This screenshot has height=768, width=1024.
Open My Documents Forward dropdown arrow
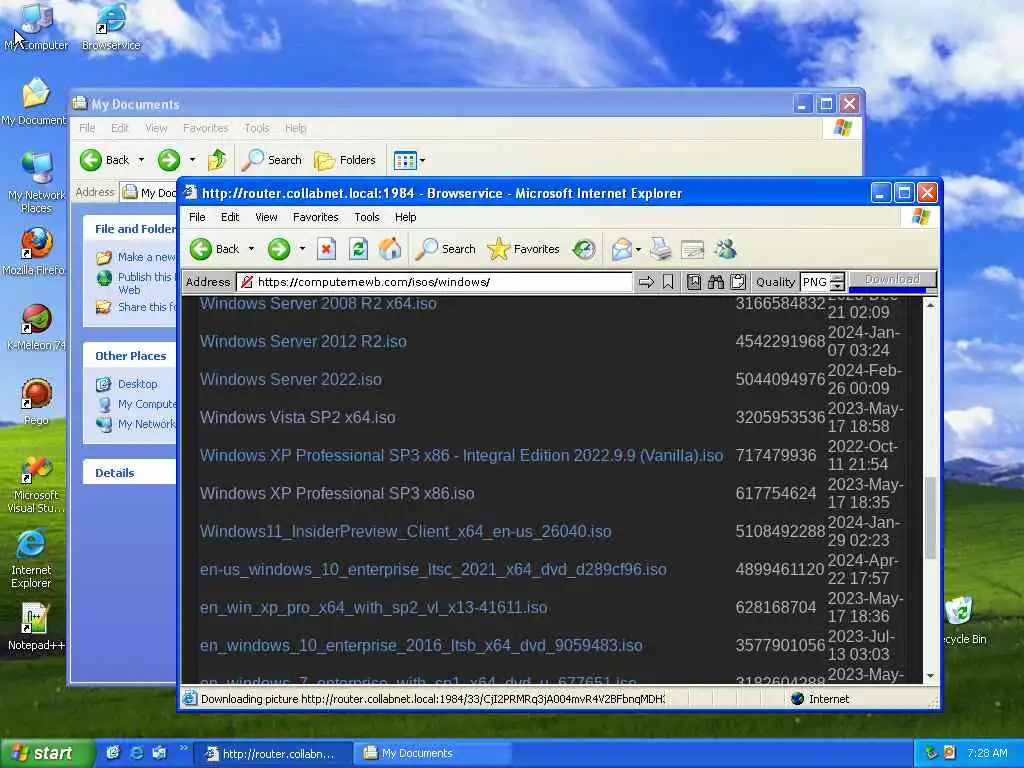coord(192,160)
